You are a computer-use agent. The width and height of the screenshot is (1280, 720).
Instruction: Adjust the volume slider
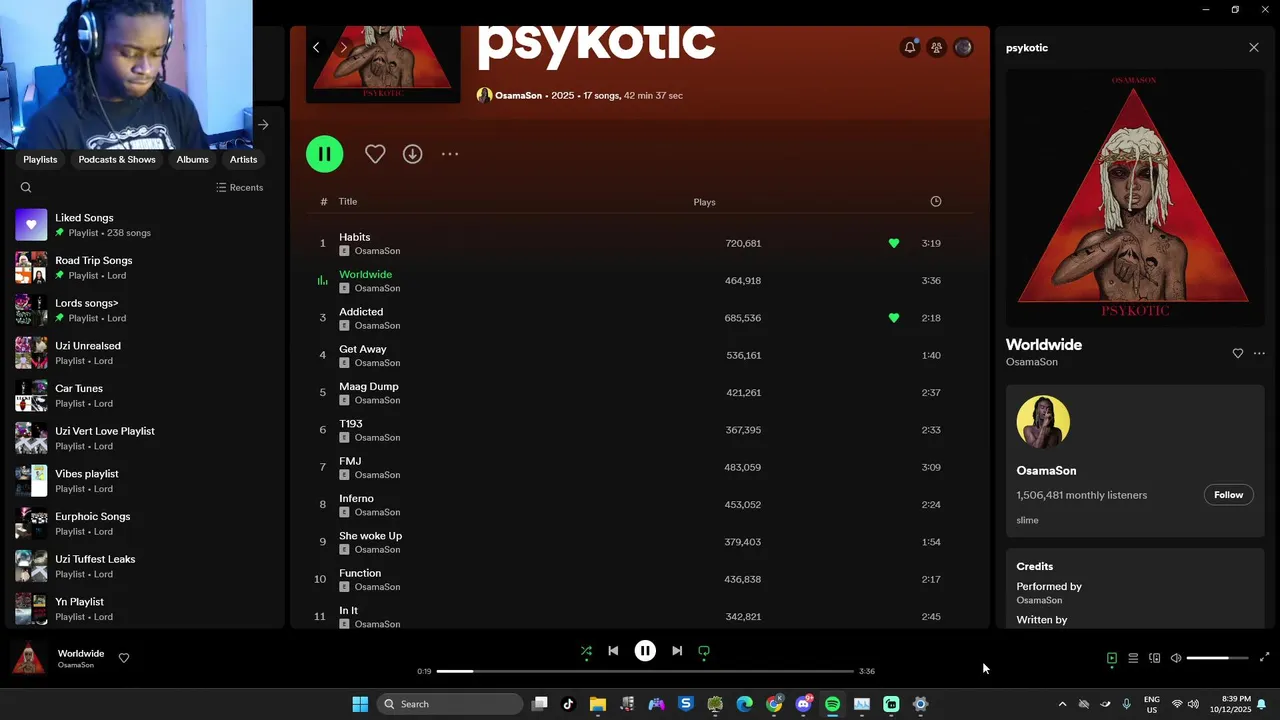(1217, 658)
